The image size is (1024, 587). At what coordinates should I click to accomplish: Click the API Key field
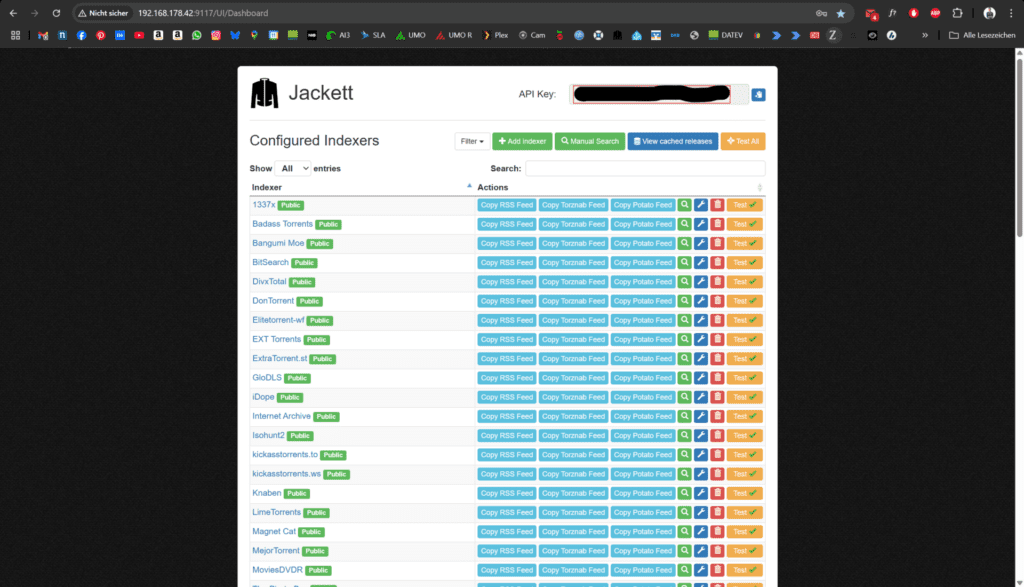pyautogui.click(x=658, y=94)
